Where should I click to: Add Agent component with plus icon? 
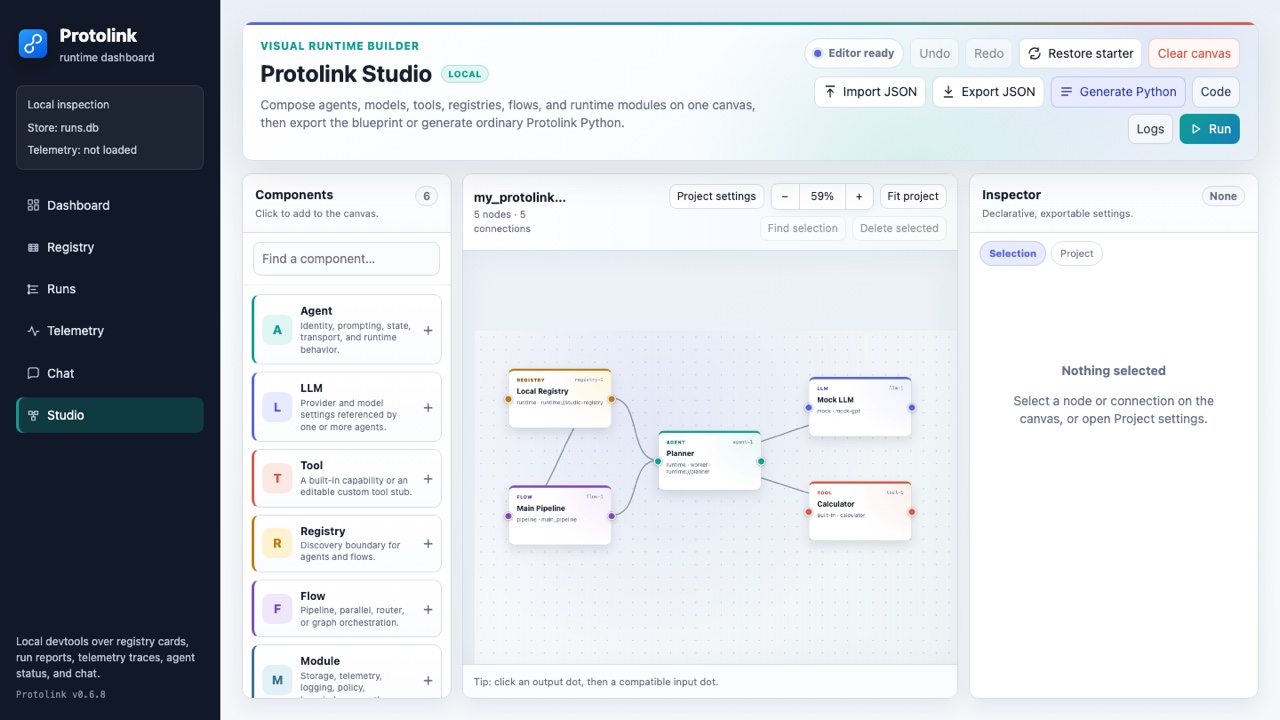pyautogui.click(x=428, y=330)
